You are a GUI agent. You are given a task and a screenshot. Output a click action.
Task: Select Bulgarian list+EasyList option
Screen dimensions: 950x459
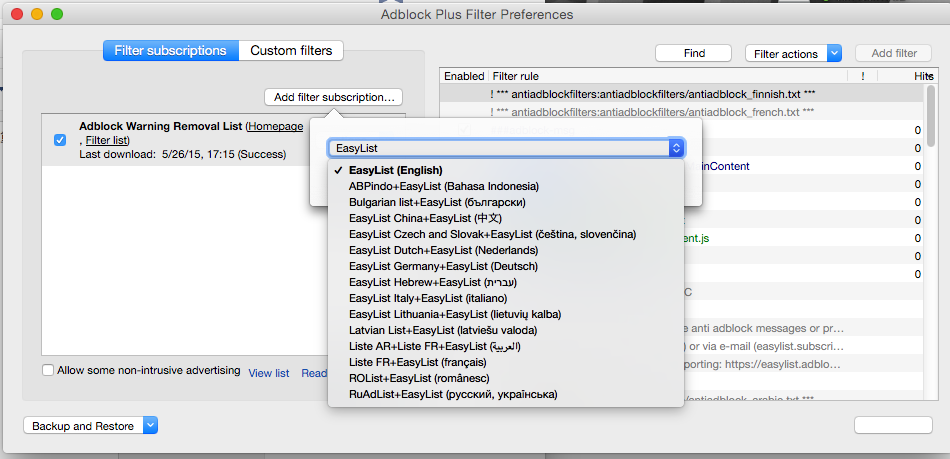[x=505, y=202]
